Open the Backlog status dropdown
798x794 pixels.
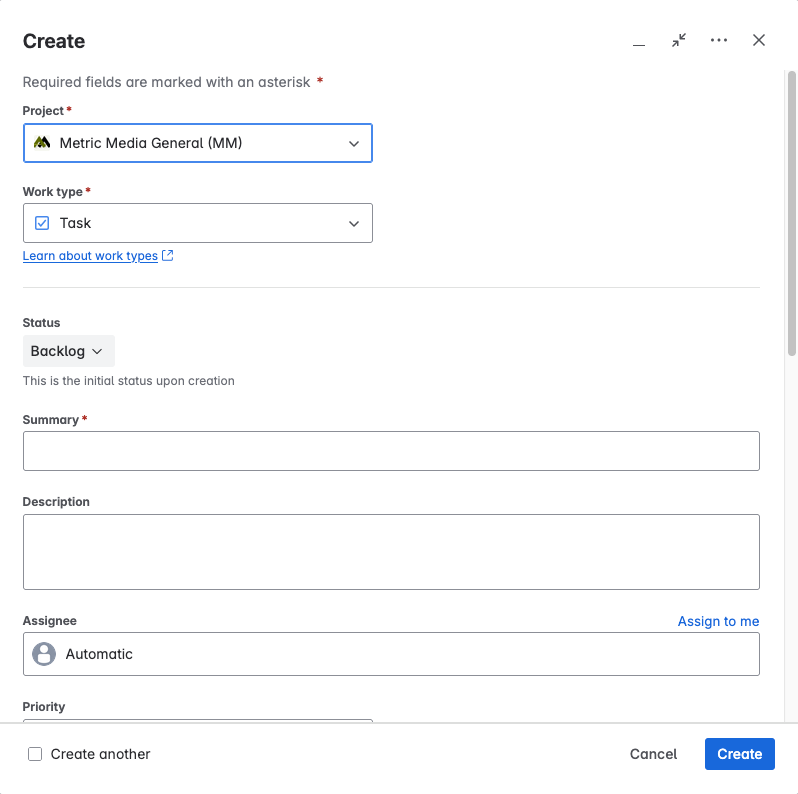tap(69, 351)
